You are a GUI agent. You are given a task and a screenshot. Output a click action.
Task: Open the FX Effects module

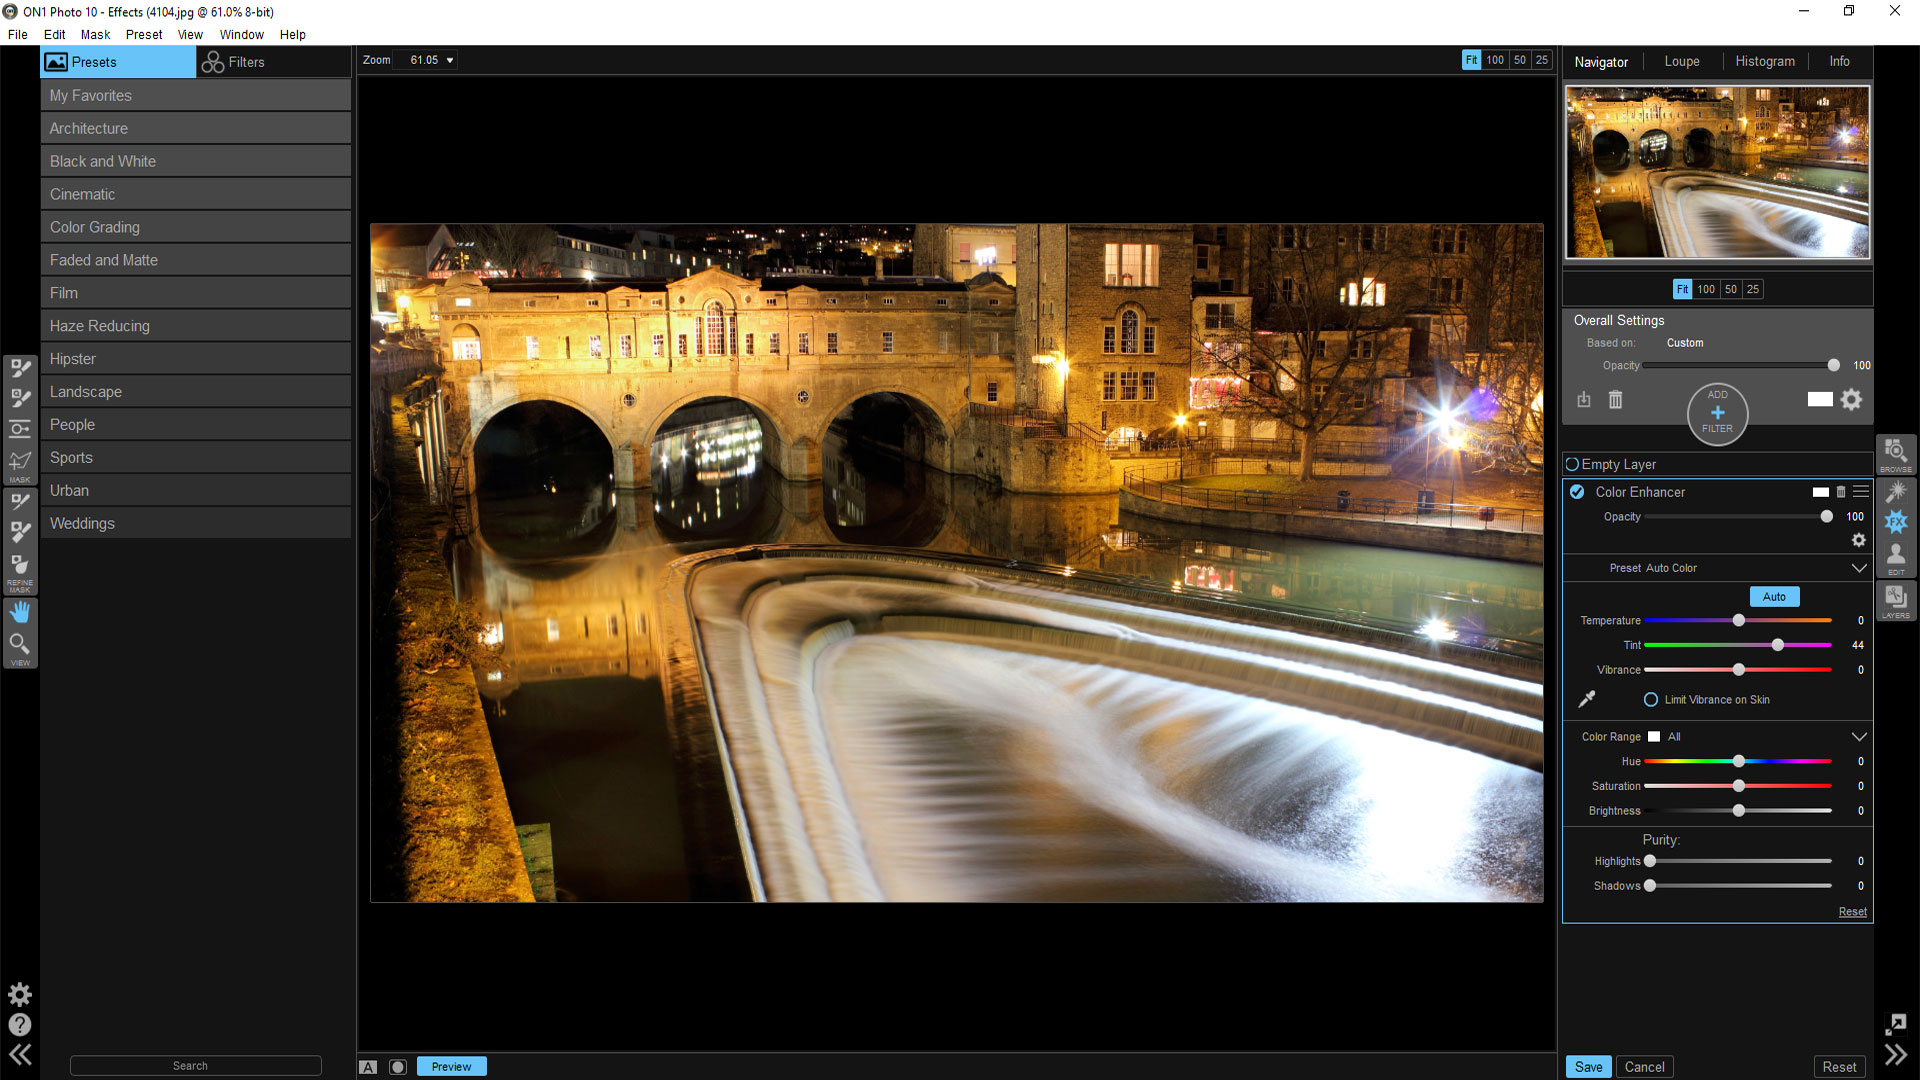1895,522
